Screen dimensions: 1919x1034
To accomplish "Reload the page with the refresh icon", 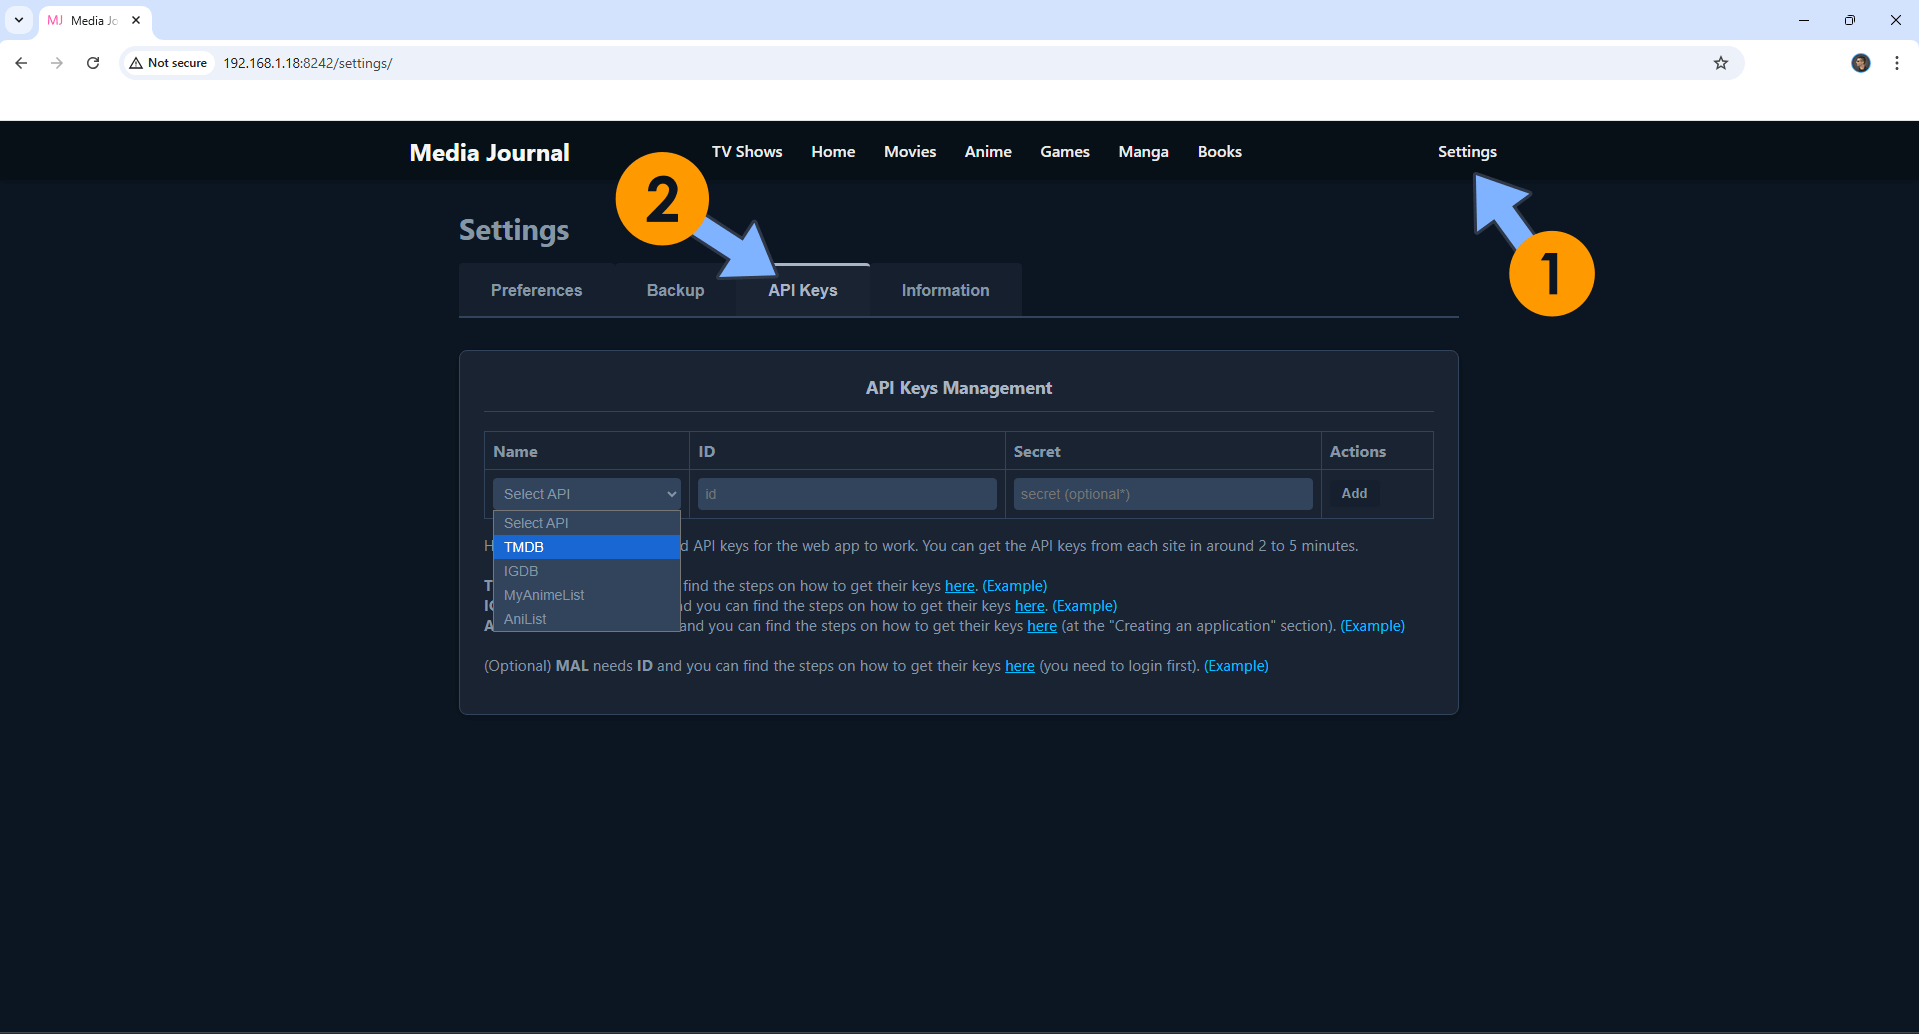I will 93,63.
